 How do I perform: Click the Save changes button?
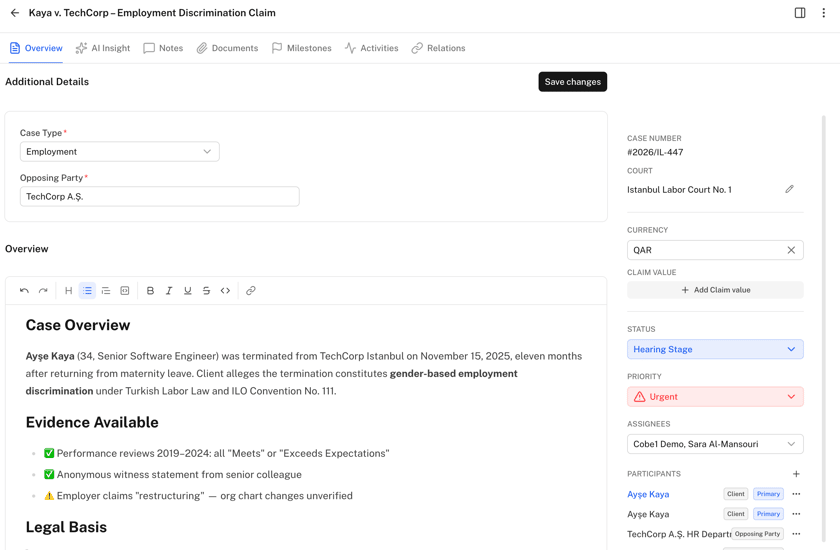tap(573, 82)
